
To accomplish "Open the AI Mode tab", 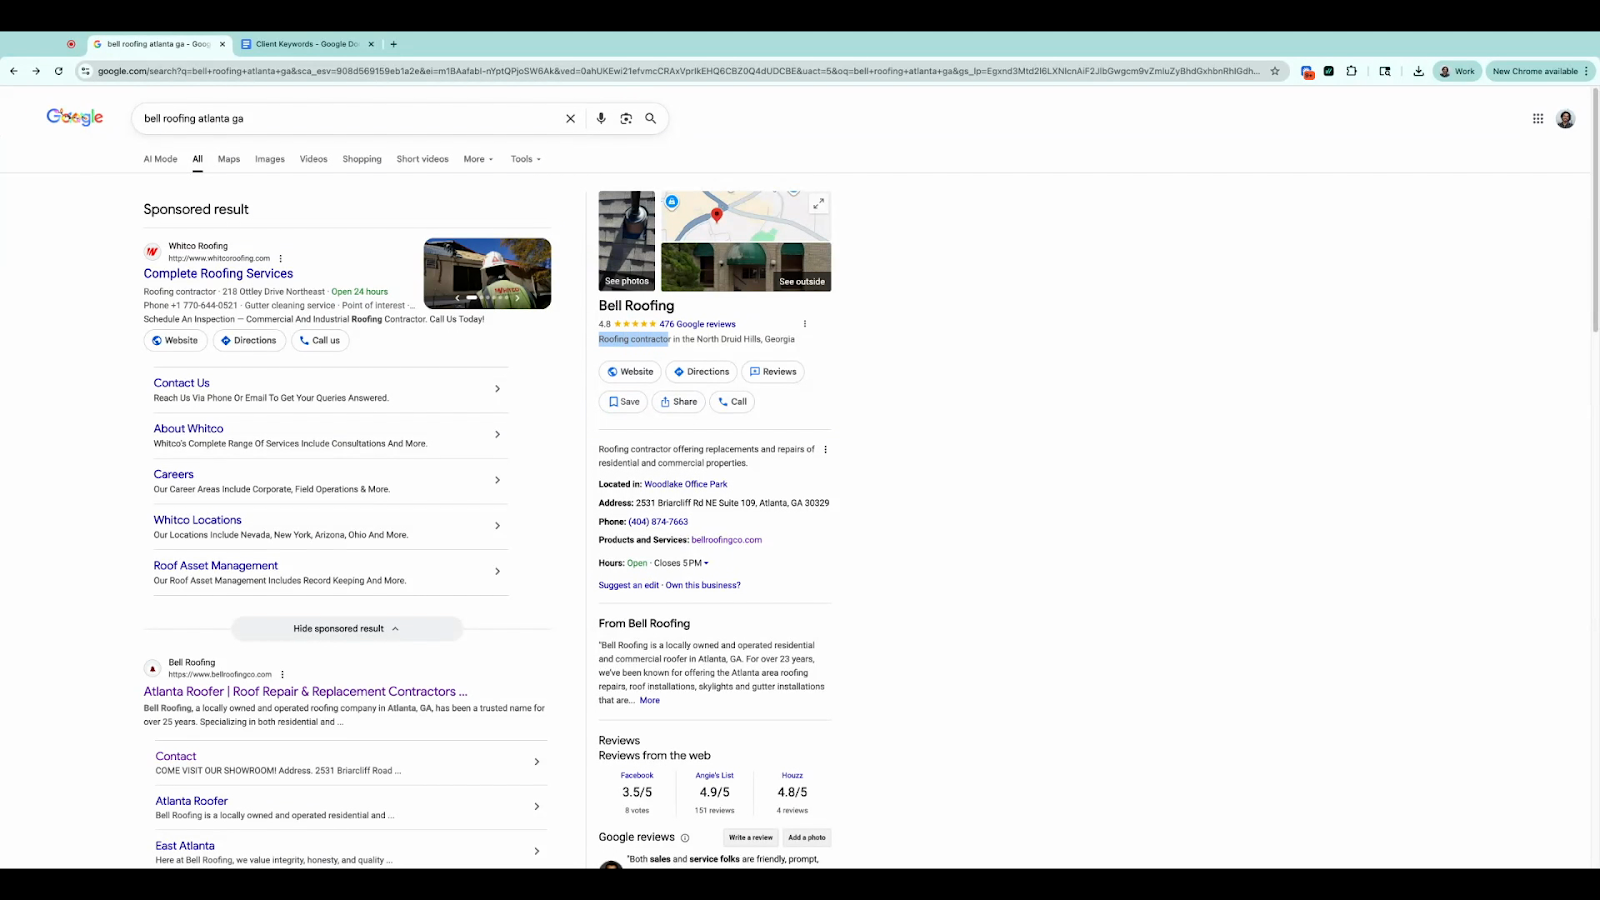I will [160, 159].
